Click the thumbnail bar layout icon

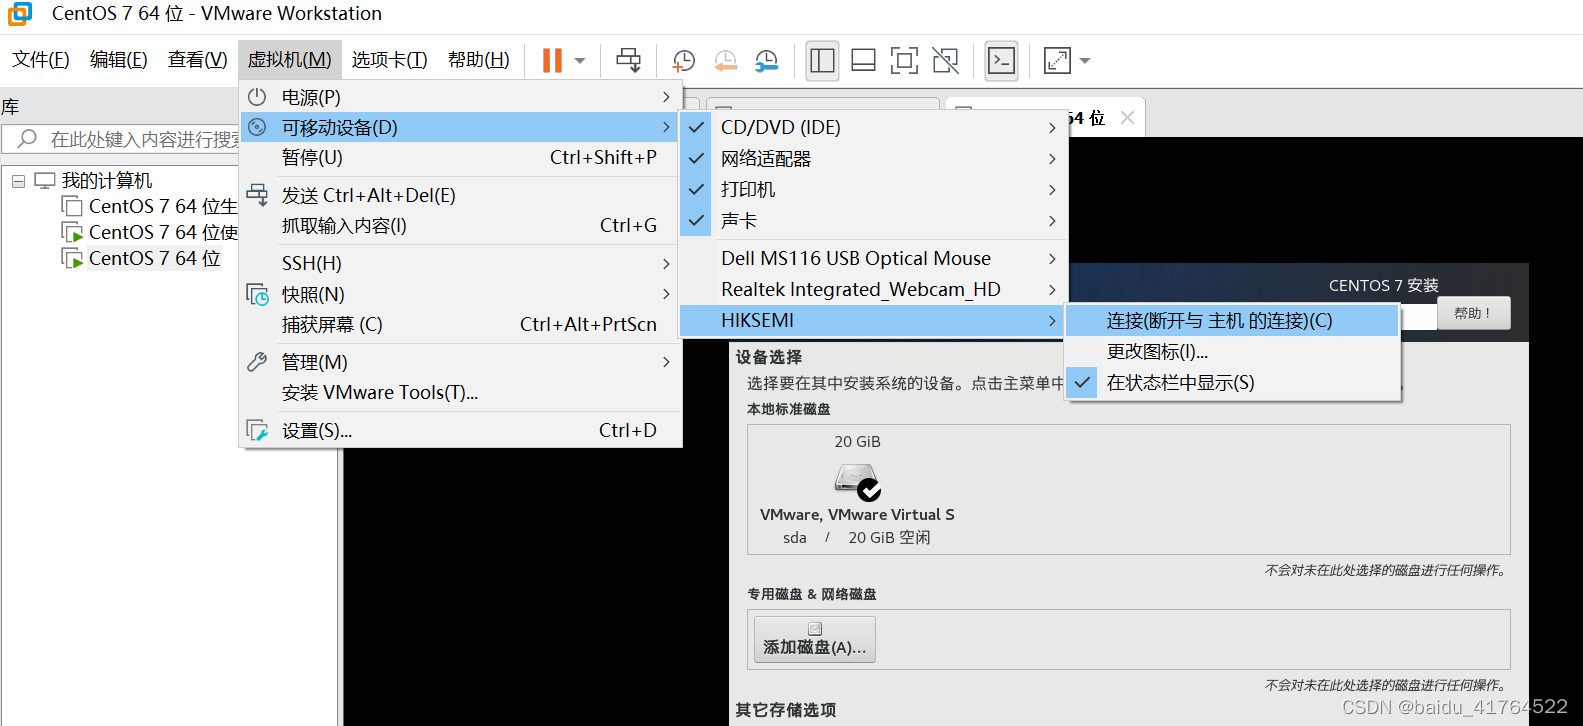point(864,60)
